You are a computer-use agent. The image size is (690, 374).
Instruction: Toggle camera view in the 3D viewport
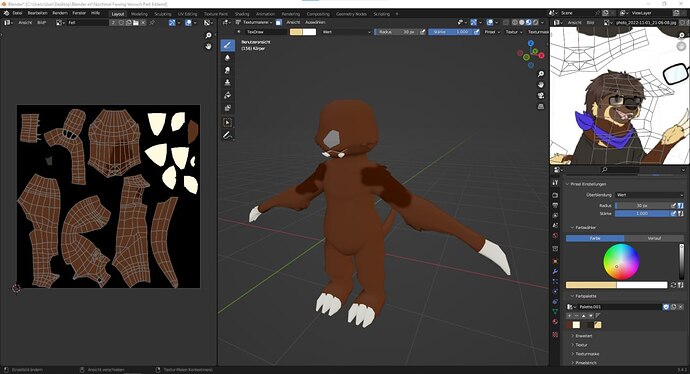click(541, 95)
